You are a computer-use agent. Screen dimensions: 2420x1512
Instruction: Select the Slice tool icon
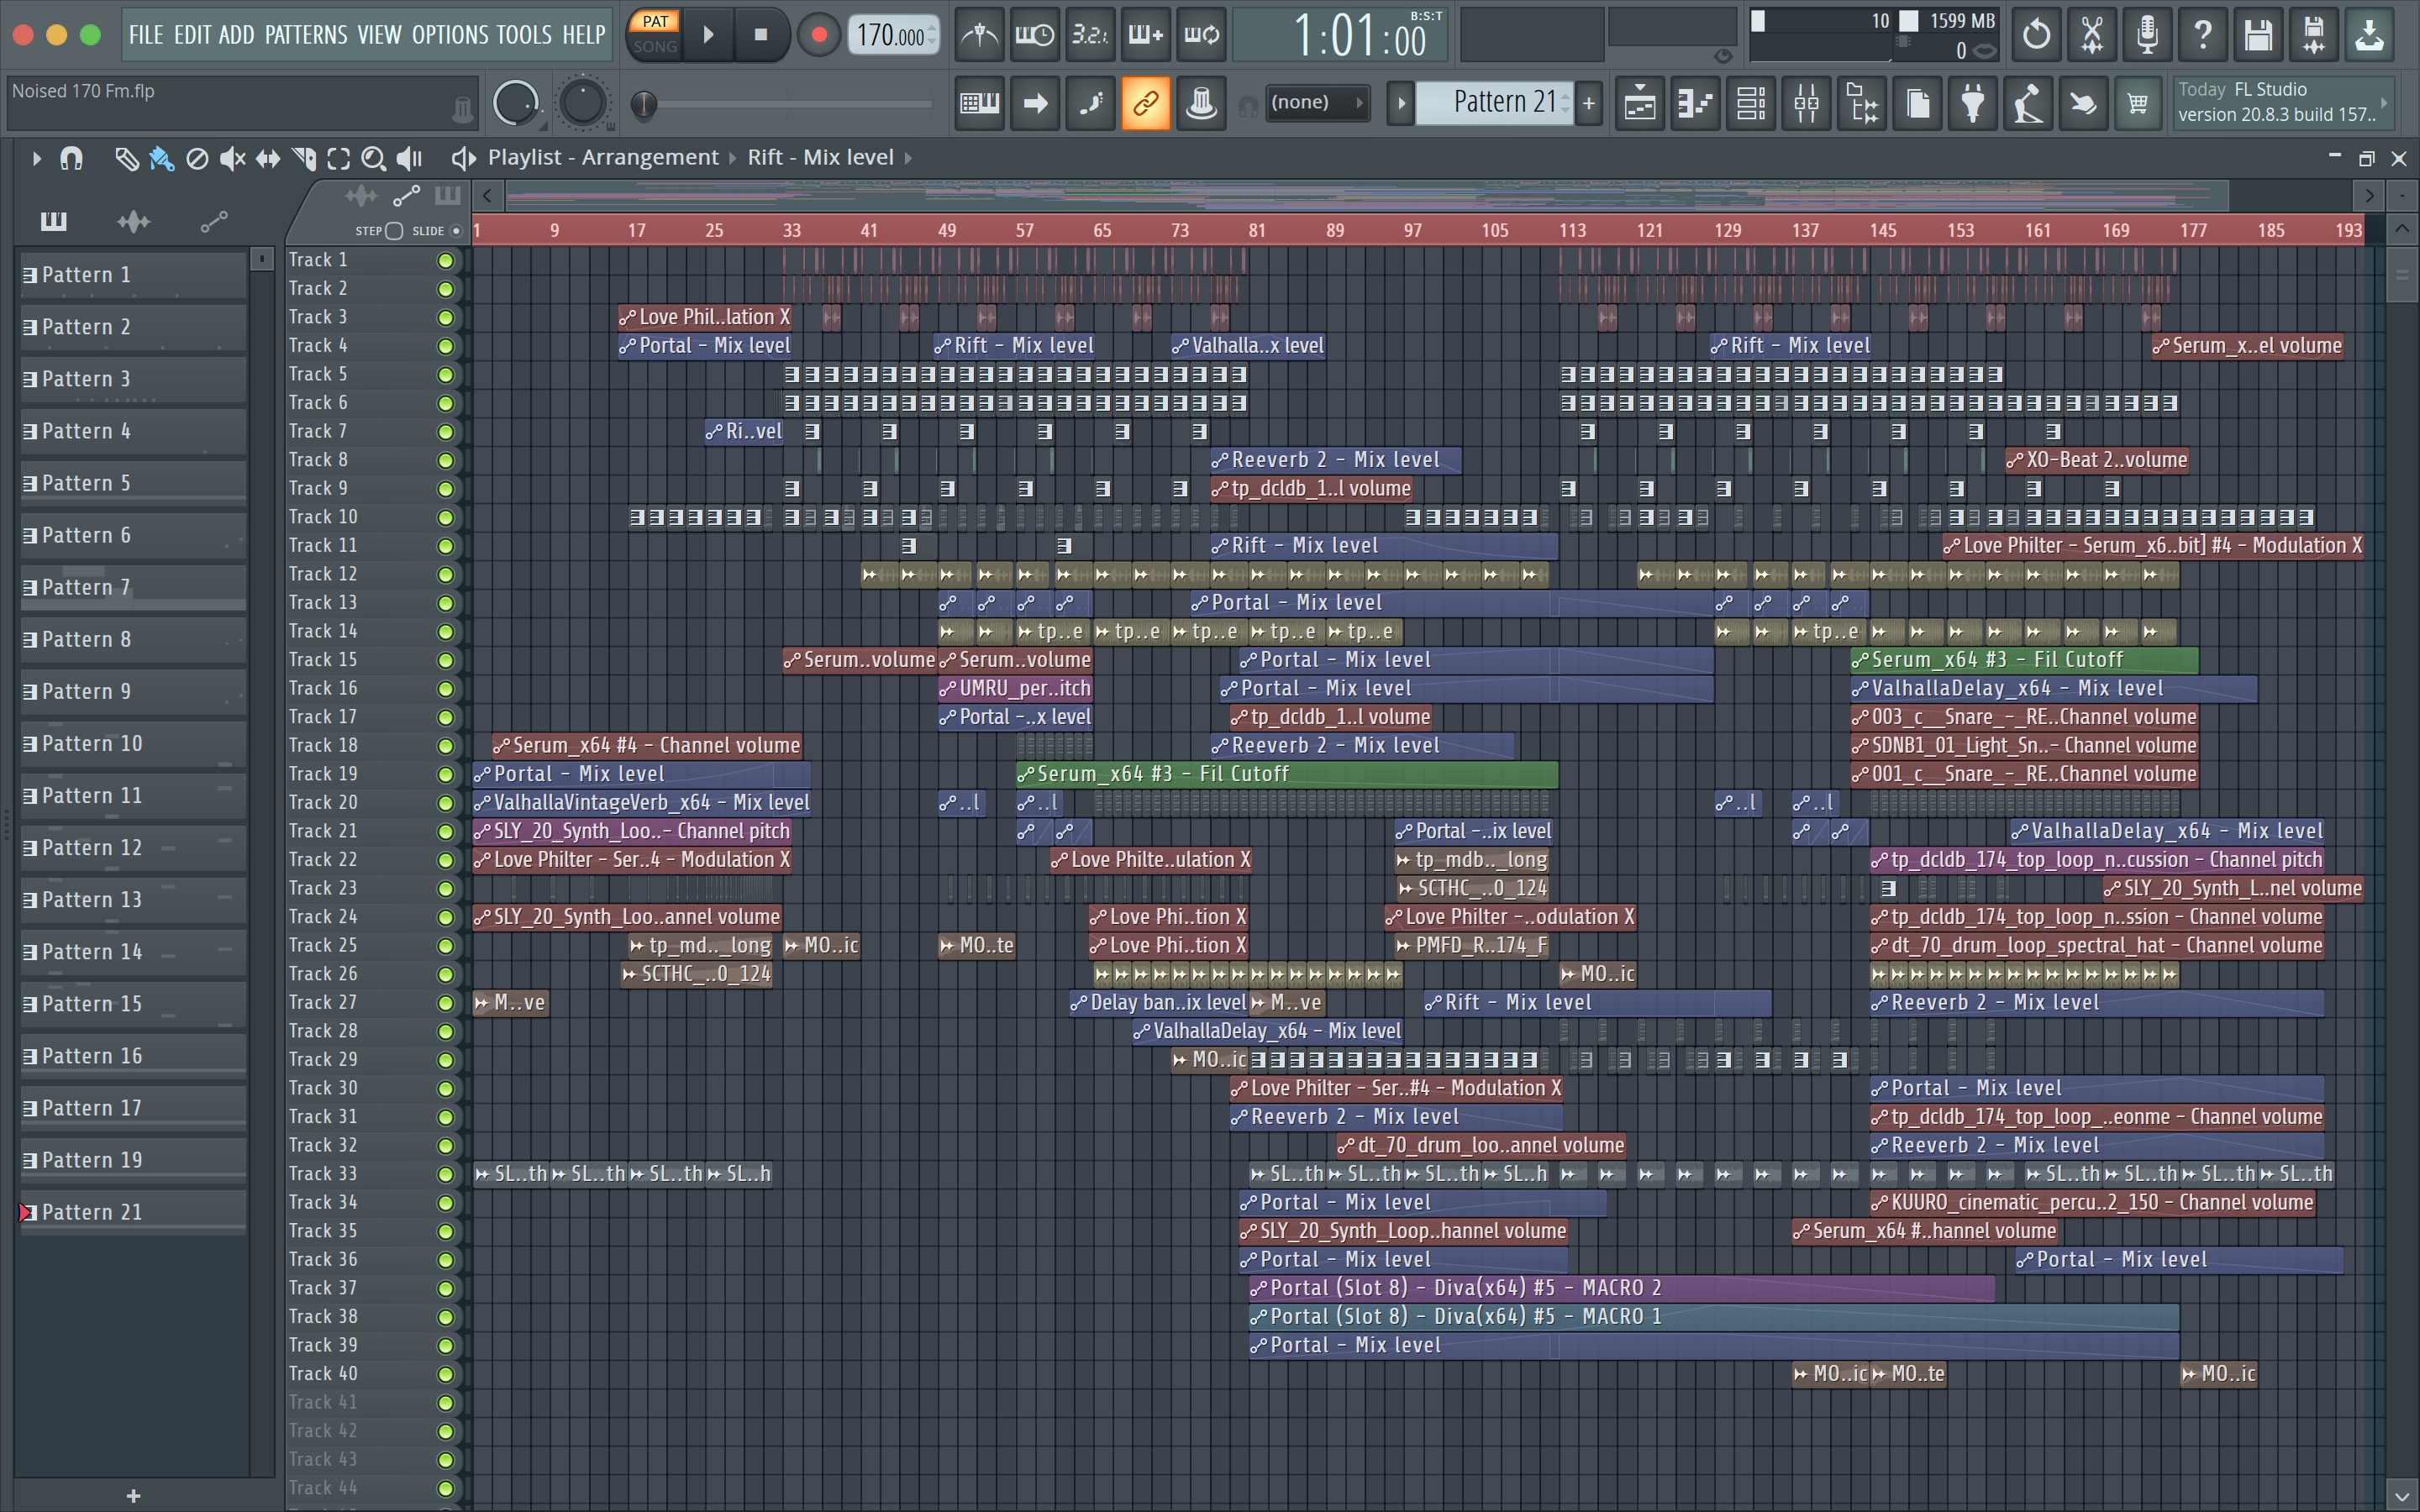(x=303, y=158)
